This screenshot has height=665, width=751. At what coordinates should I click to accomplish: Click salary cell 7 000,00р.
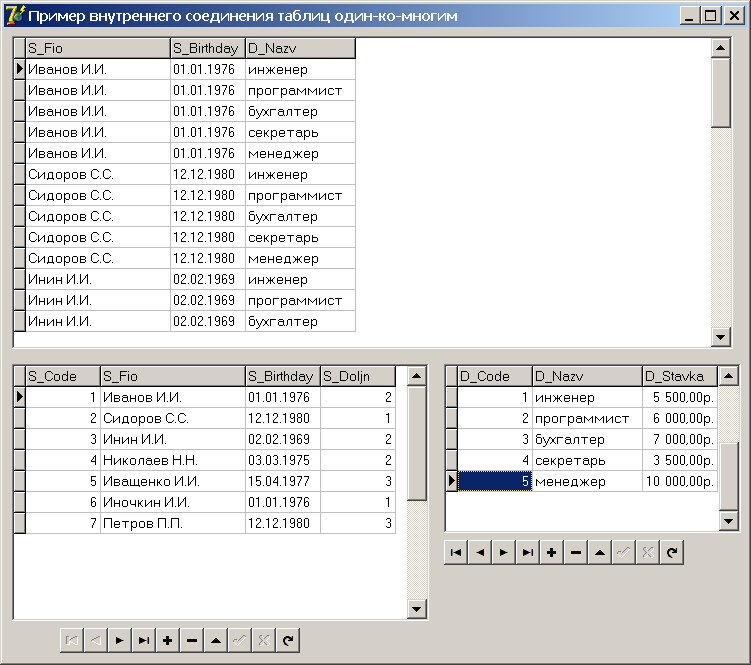click(x=680, y=439)
